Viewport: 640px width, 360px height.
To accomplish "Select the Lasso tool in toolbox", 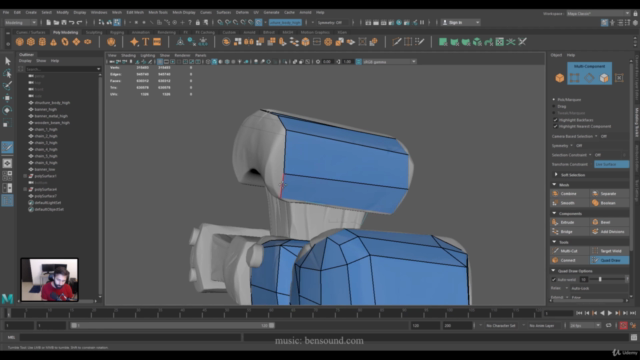I will (x=7, y=73).
